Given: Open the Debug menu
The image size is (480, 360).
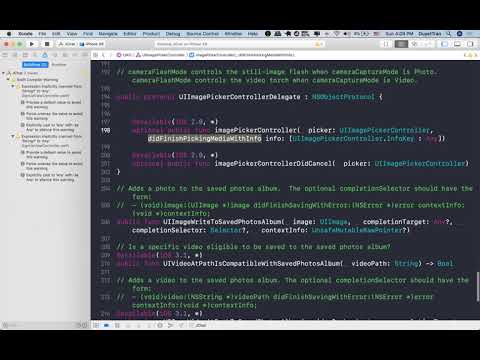Looking at the screenshot, I should [173, 34].
